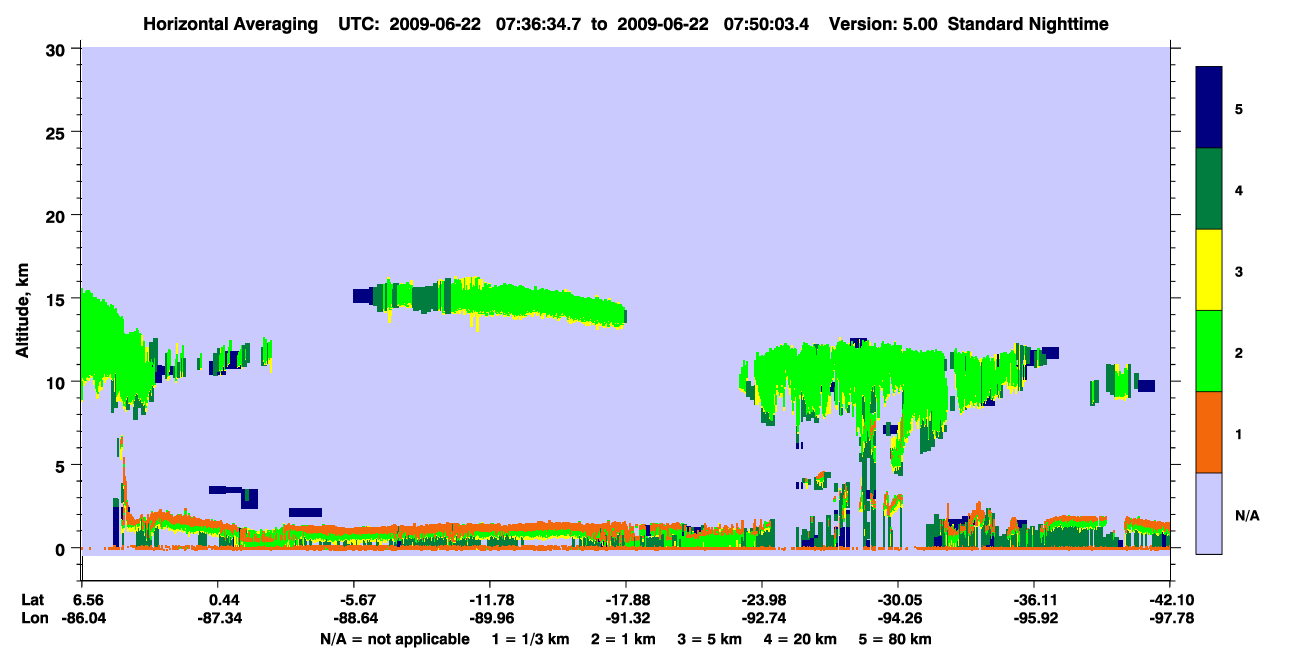Click 'Standard Nighttime' in the title
Image resolution: width=1300 pixels, height=667 pixels.
1028,23
